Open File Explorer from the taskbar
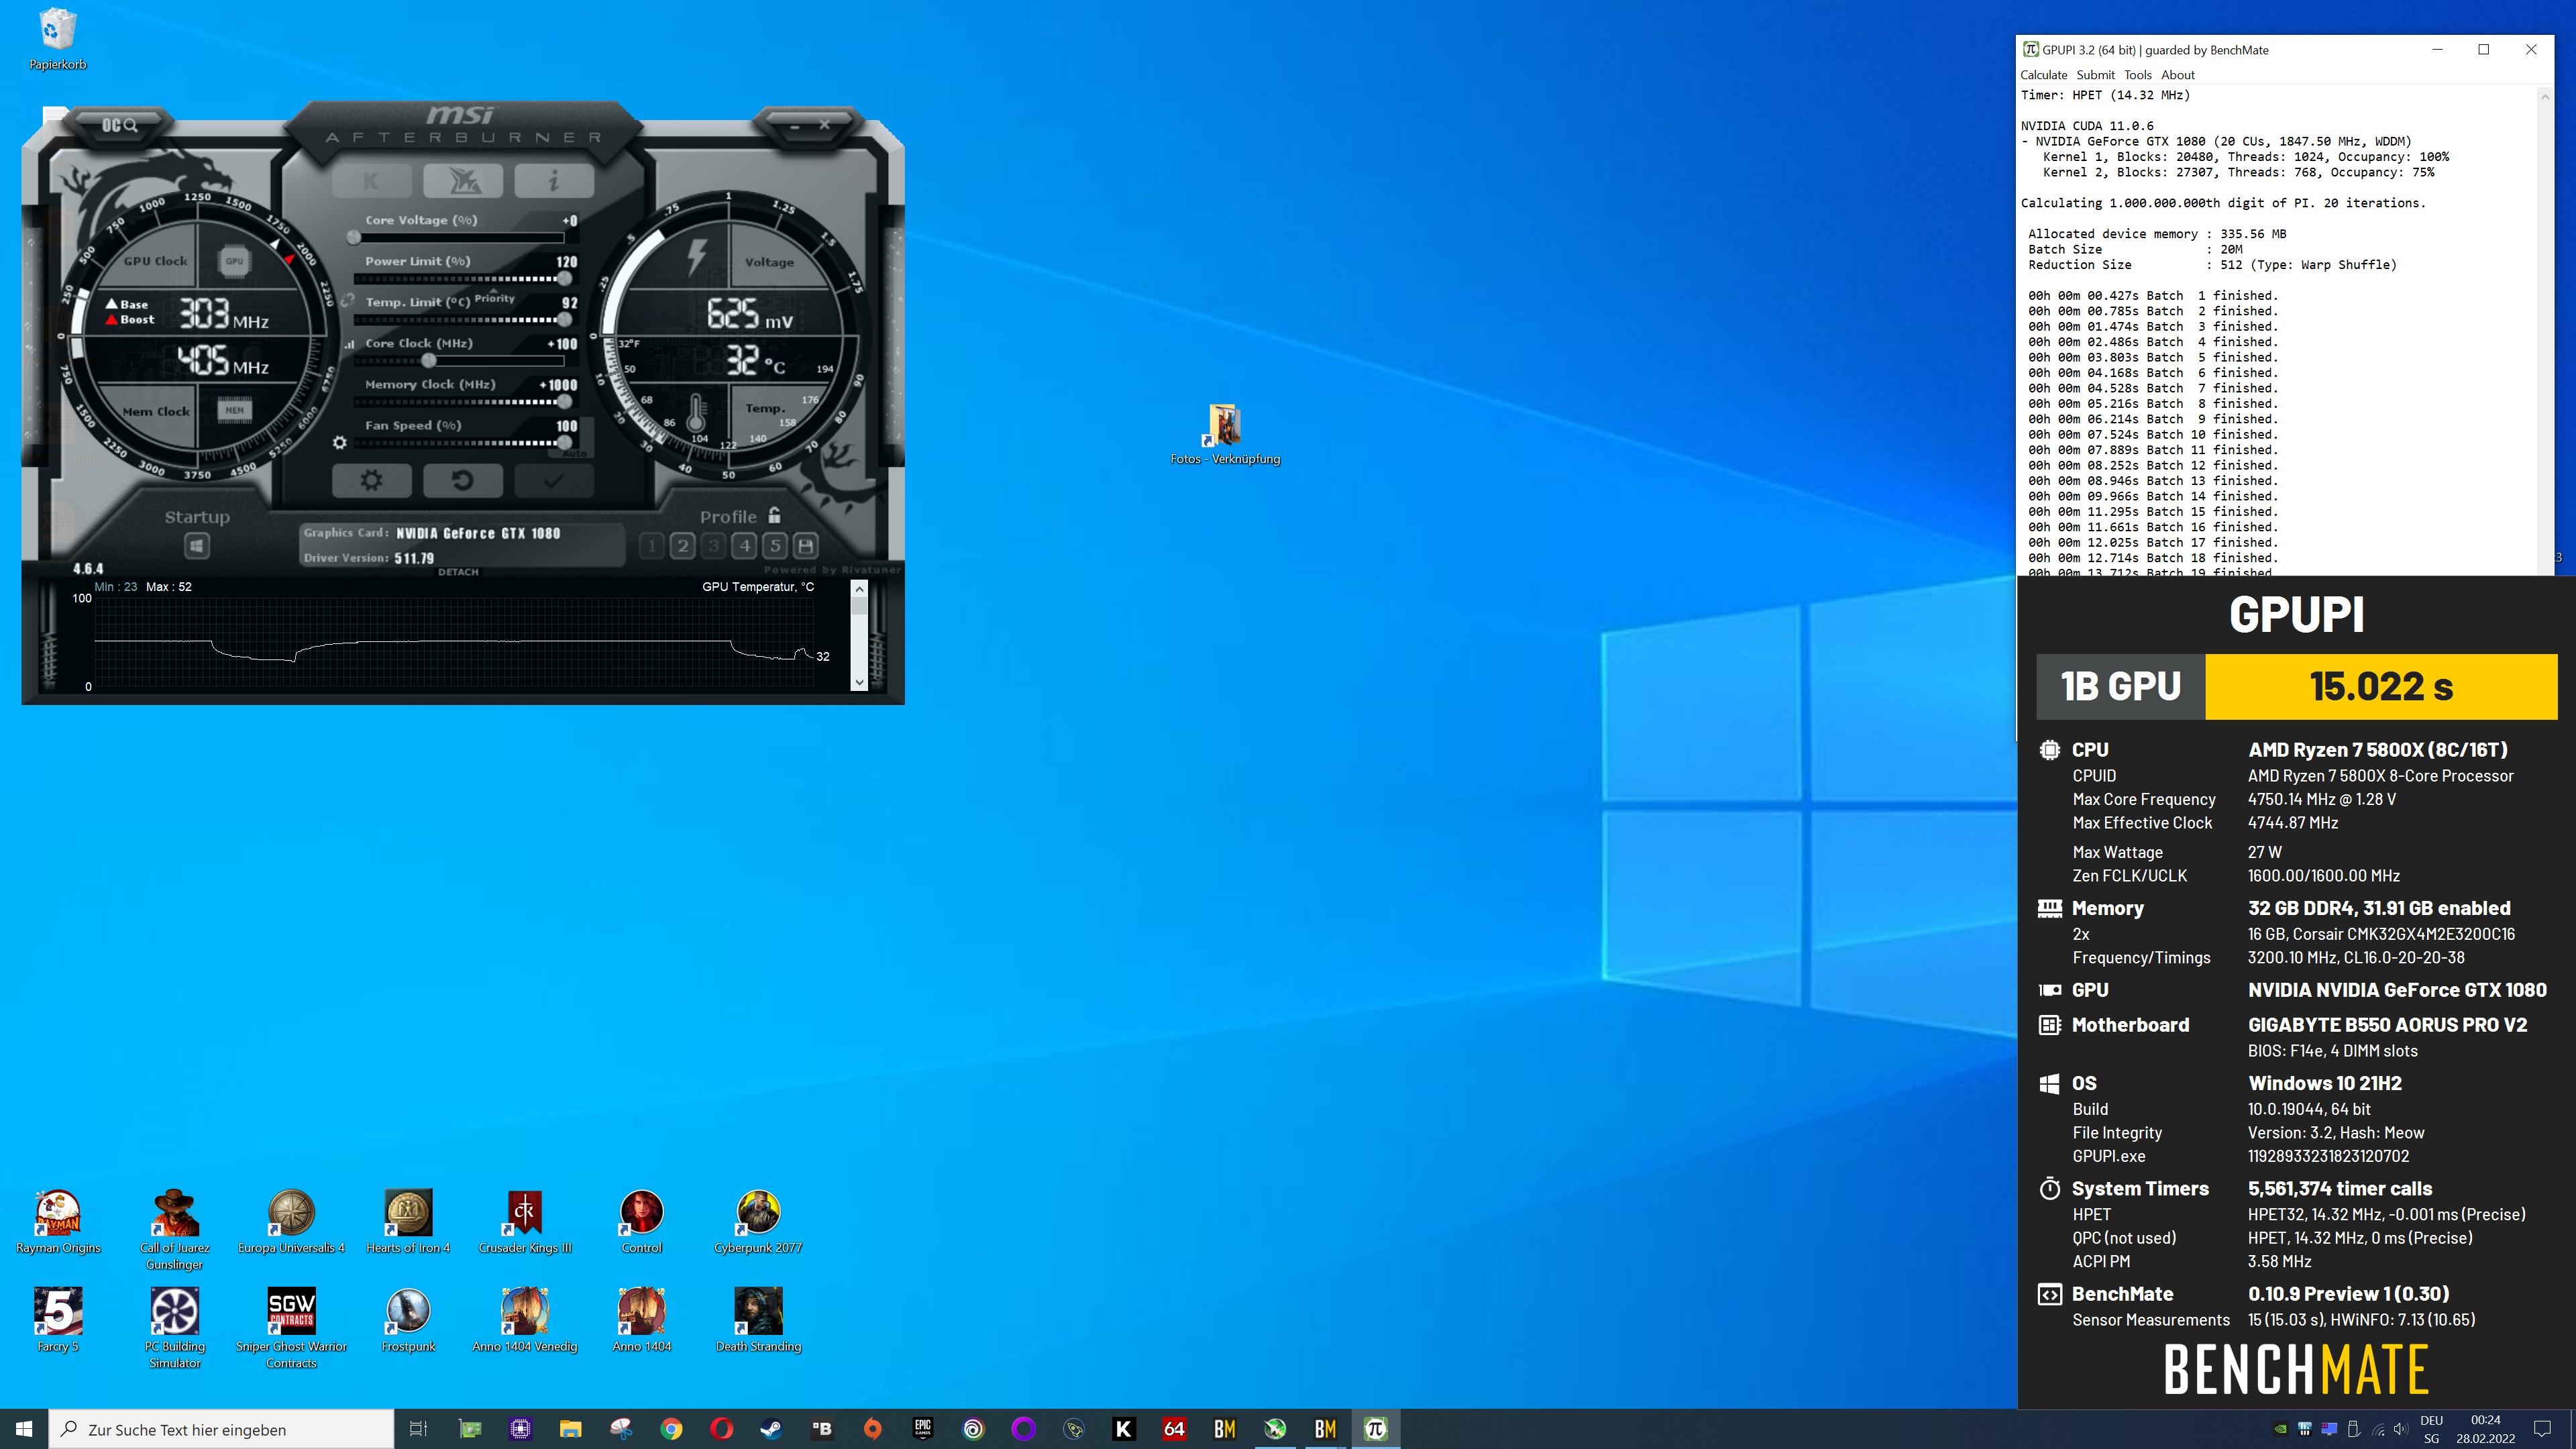 click(x=570, y=1429)
